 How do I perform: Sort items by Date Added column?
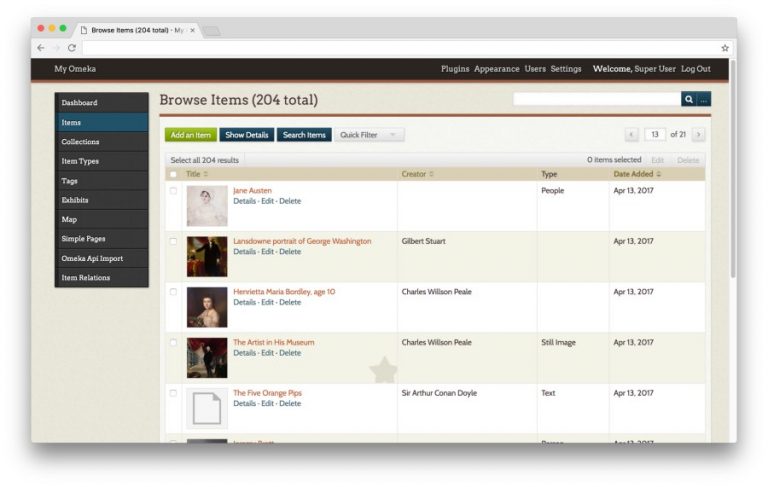(637, 174)
